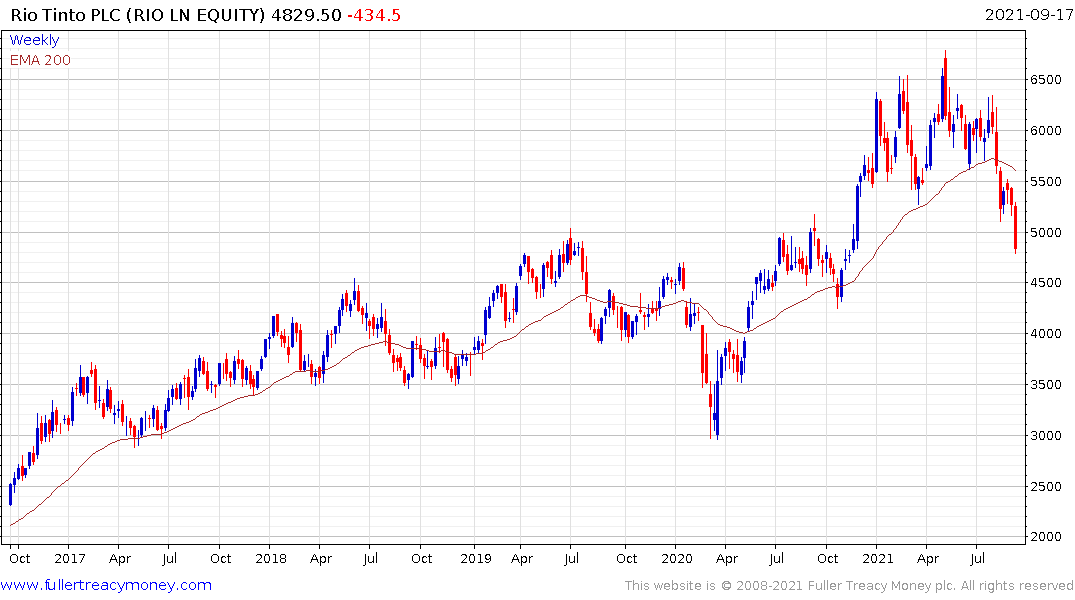
Task: Click the copyright notice for Fuller Treacy Money
Action: (x=849, y=586)
